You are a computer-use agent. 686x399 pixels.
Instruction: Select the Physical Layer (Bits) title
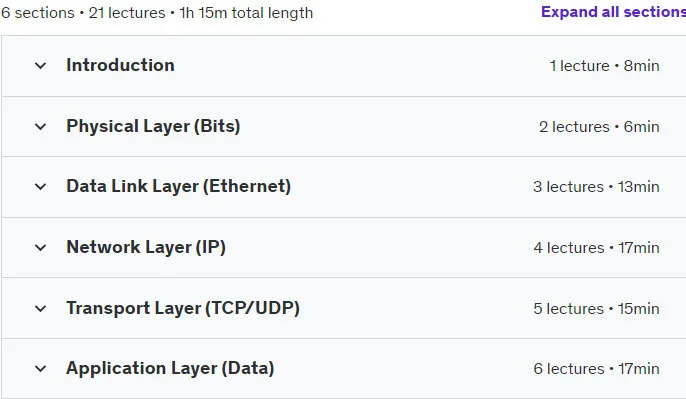153,126
